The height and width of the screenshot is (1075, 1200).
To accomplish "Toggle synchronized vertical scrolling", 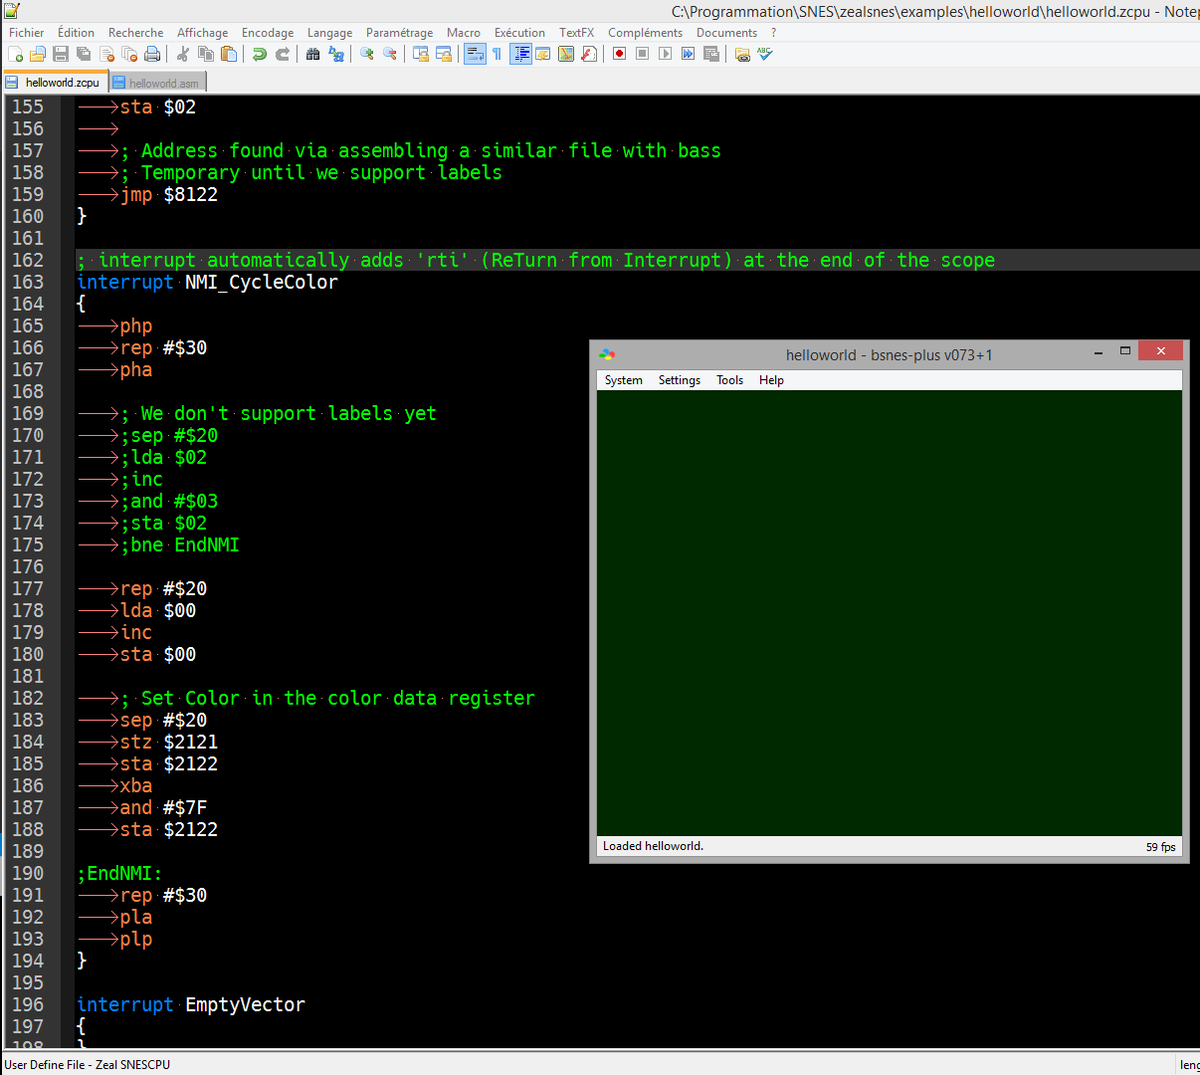I will 420,54.
